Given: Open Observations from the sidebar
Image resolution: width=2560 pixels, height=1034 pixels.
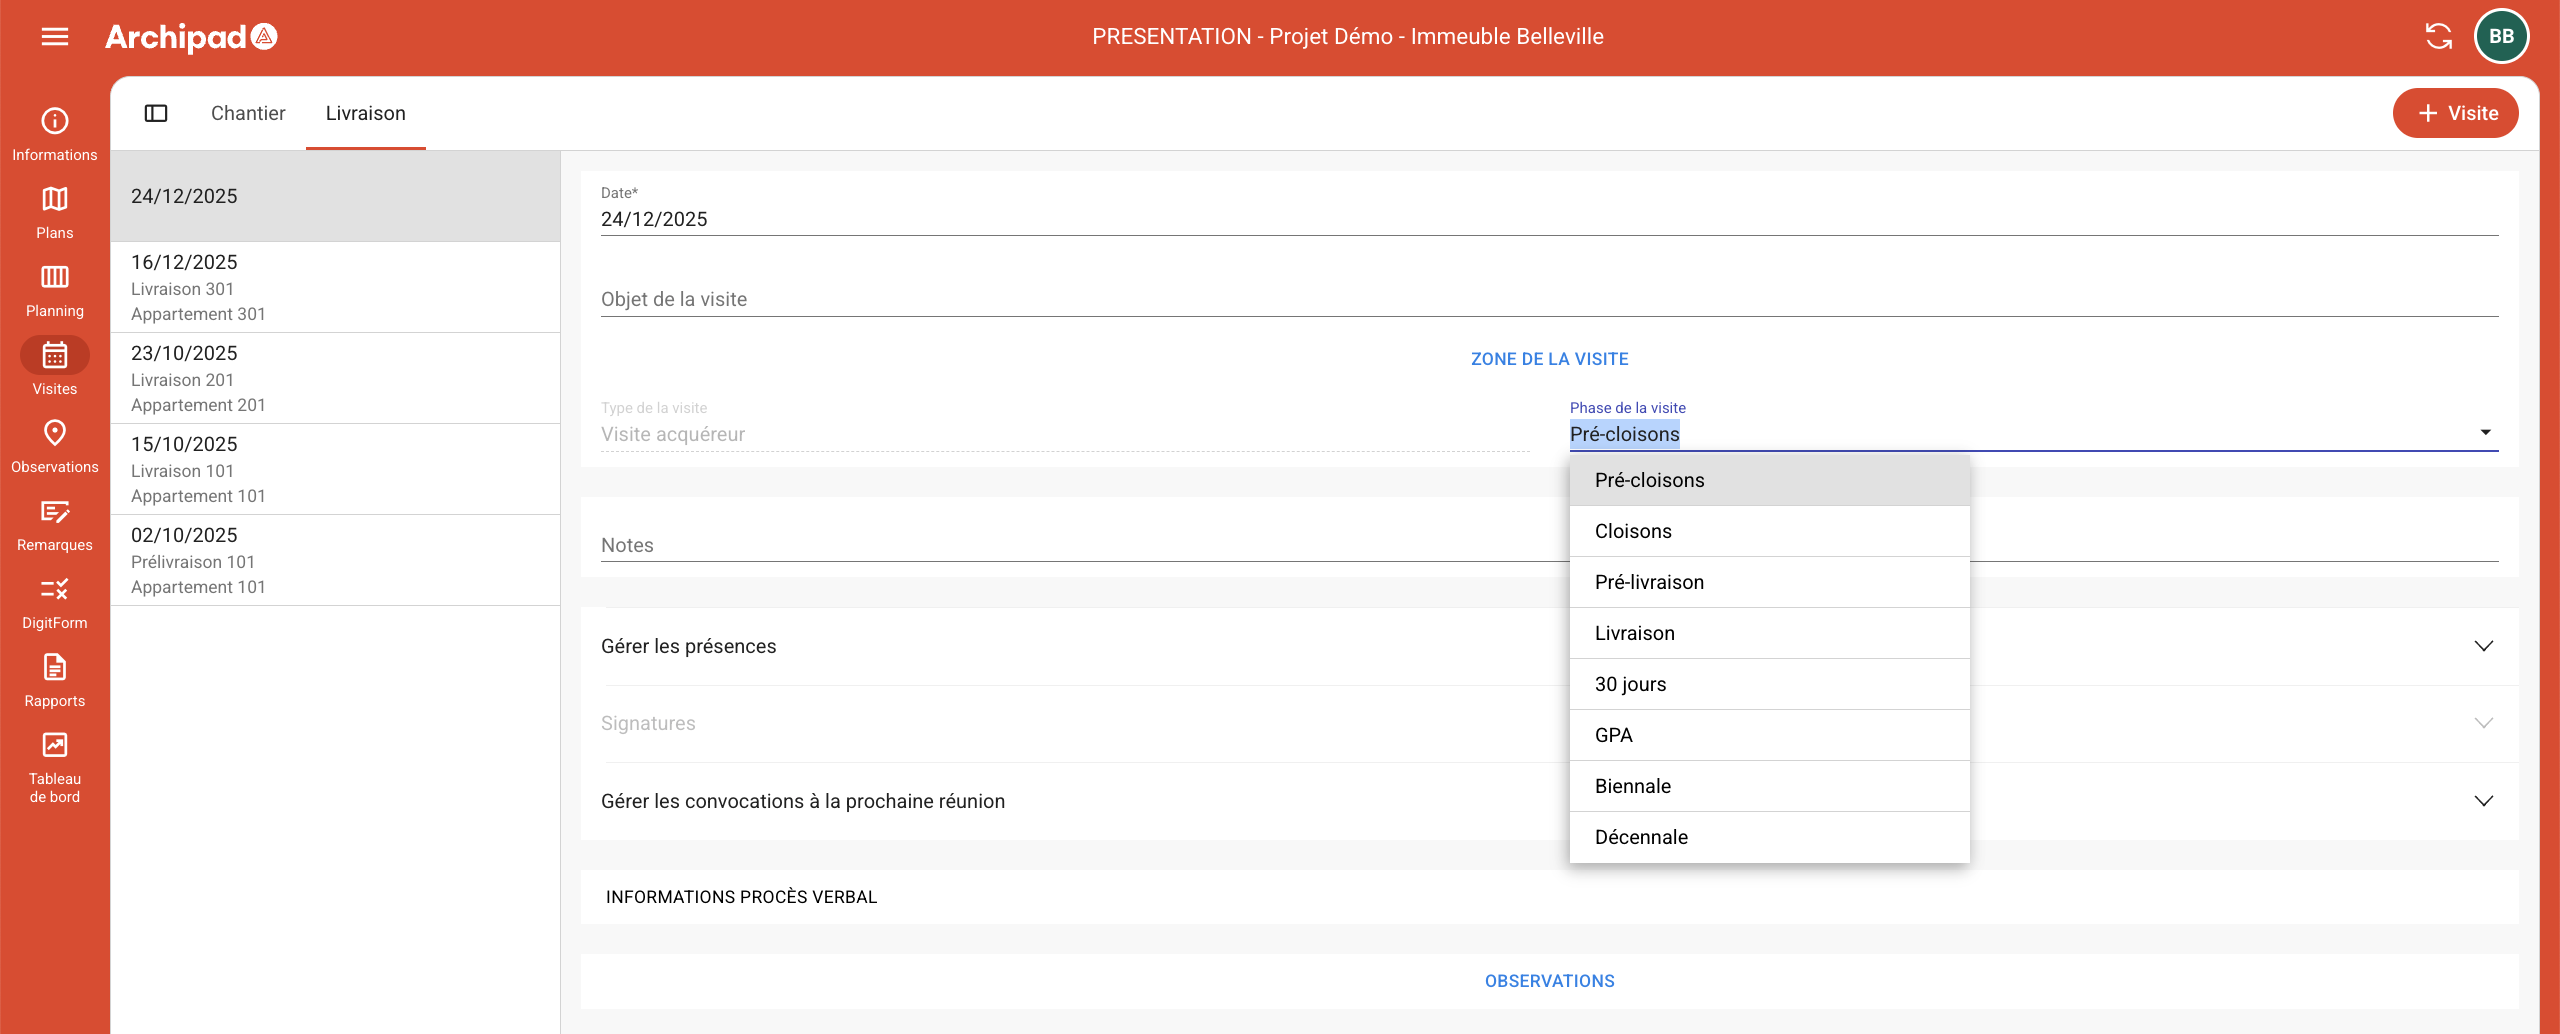Looking at the screenshot, I should [x=55, y=446].
